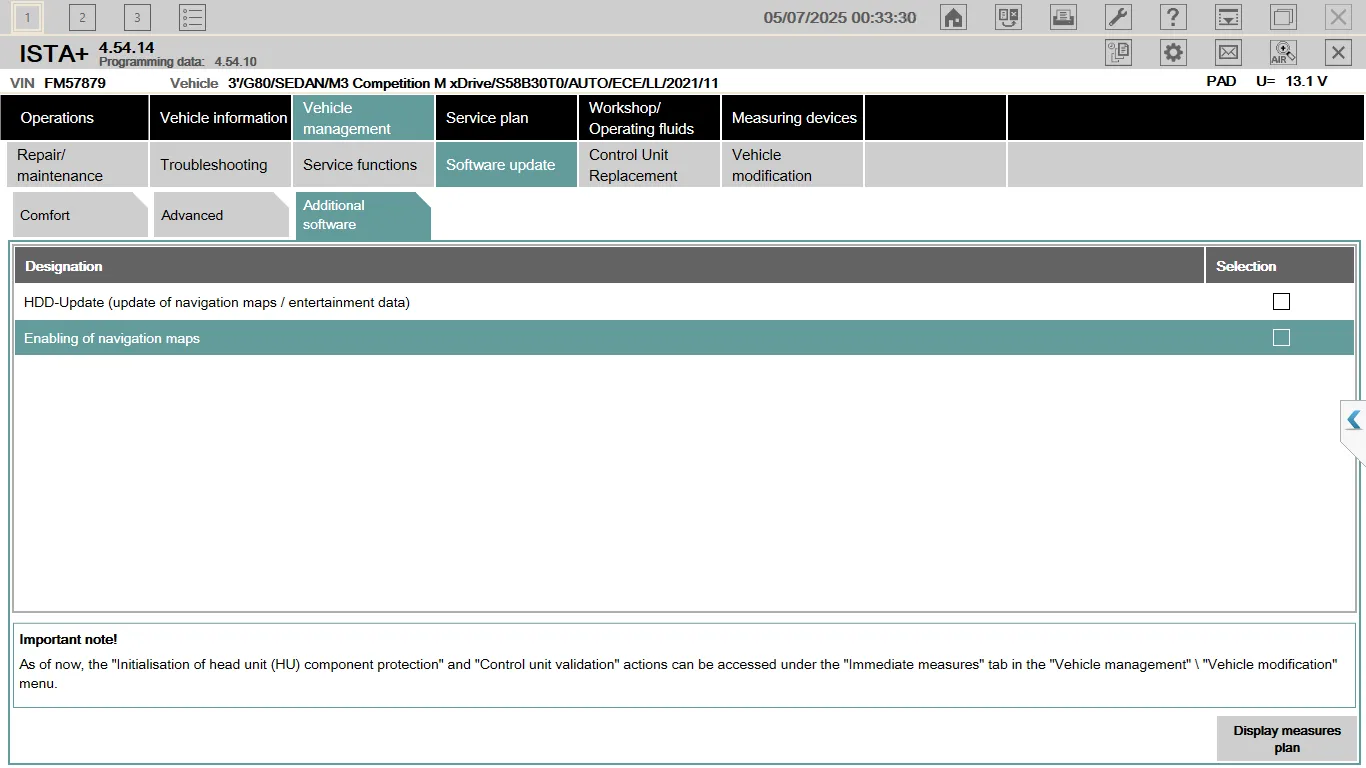Click Programming data 4.54.10 text
The height and width of the screenshot is (768, 1366).
pyautogui.click(x=178, y=62)
